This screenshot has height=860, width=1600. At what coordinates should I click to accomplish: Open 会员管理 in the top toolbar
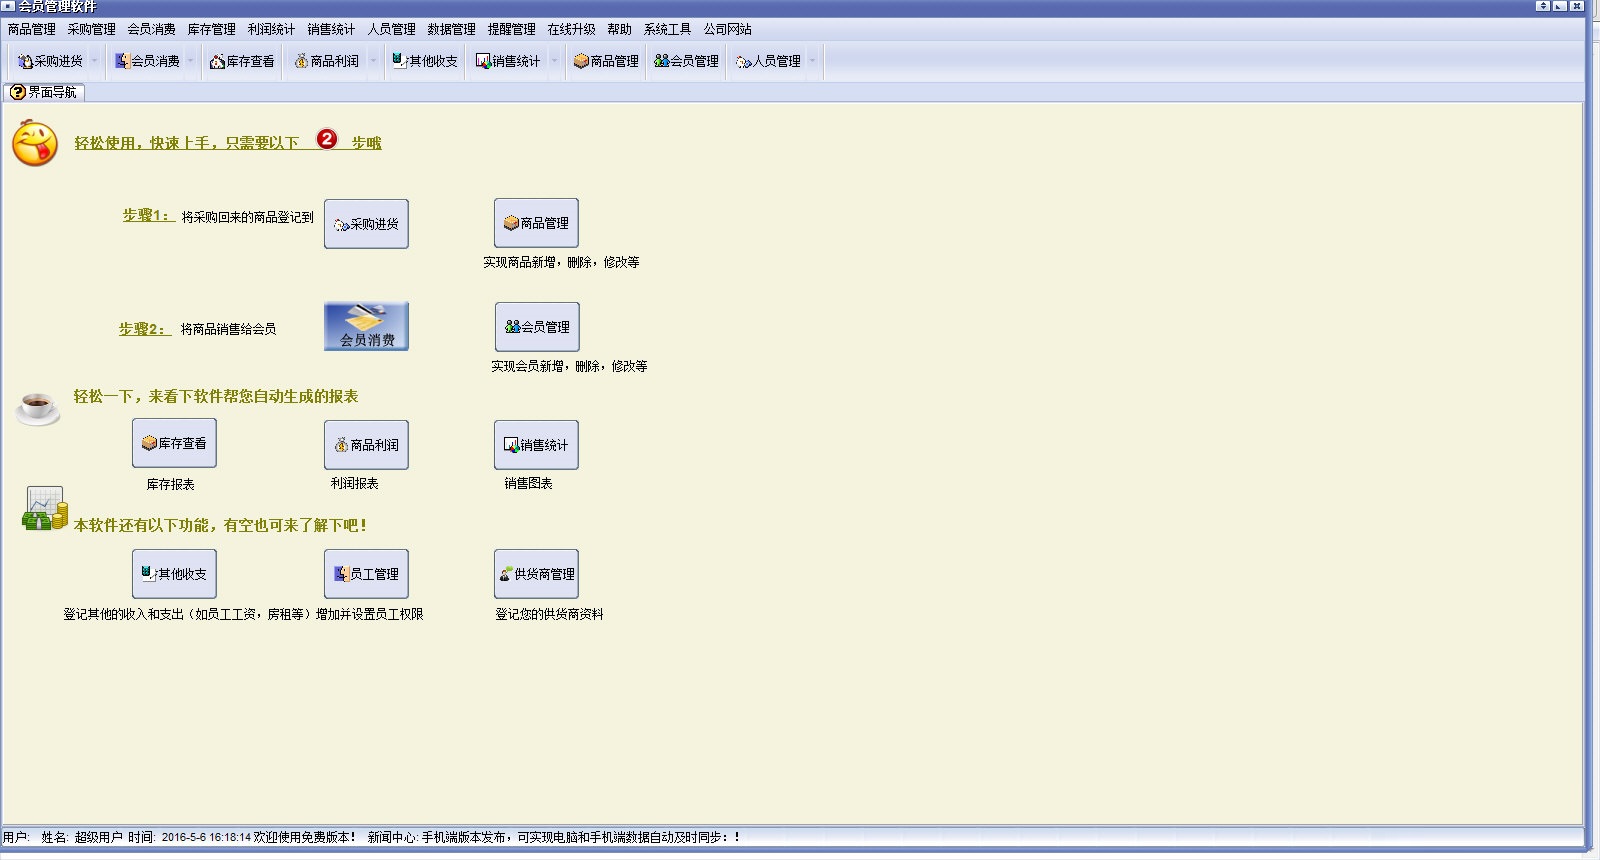point(686,61)
